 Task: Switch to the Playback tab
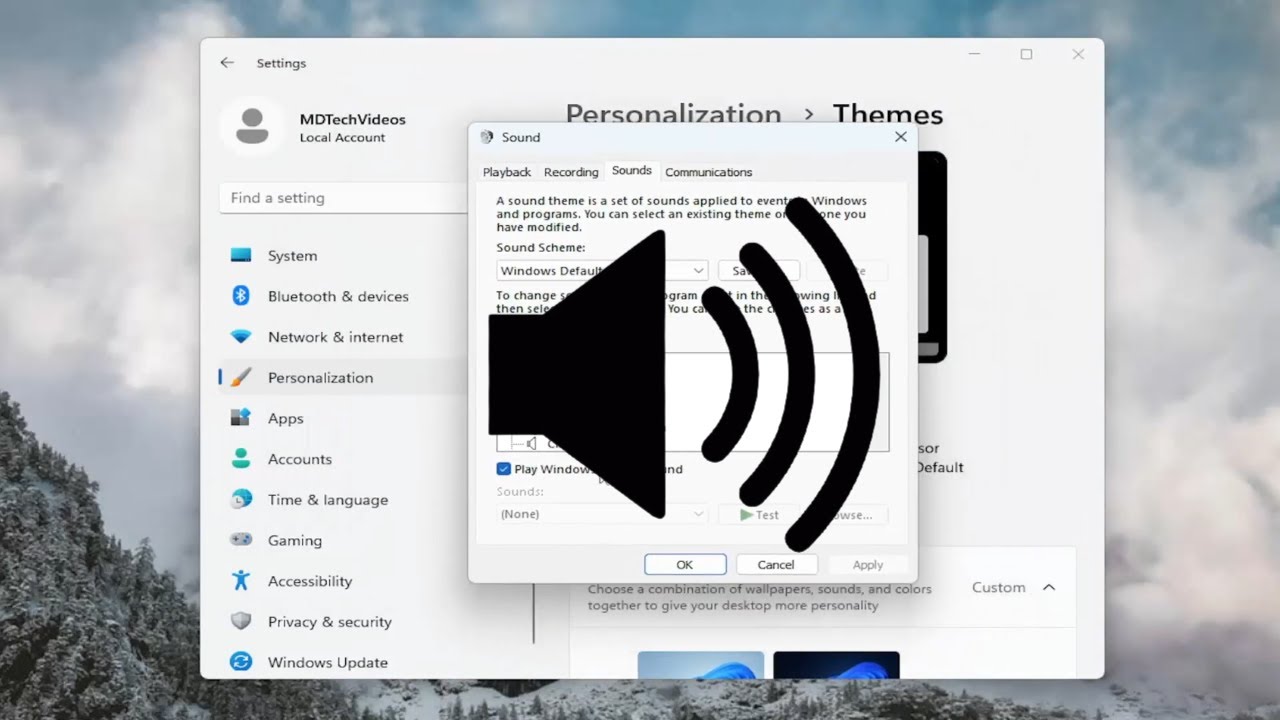(x=507, y=172)
